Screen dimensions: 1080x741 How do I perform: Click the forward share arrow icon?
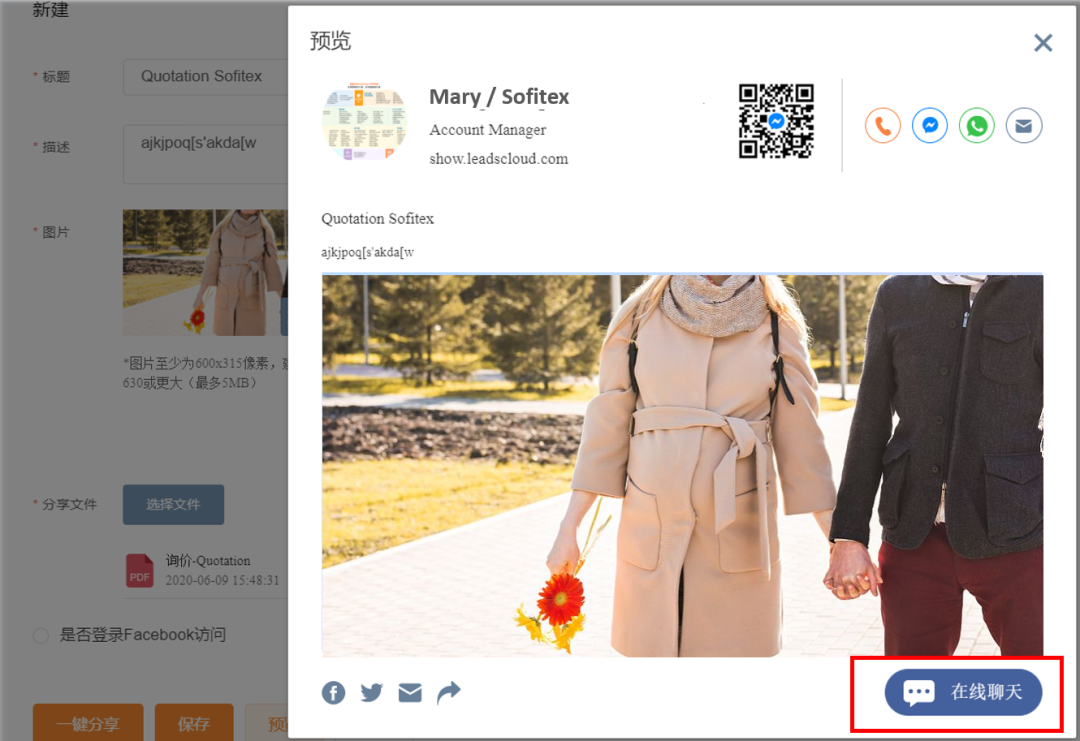pyautogui.click(x=448, y=692)
